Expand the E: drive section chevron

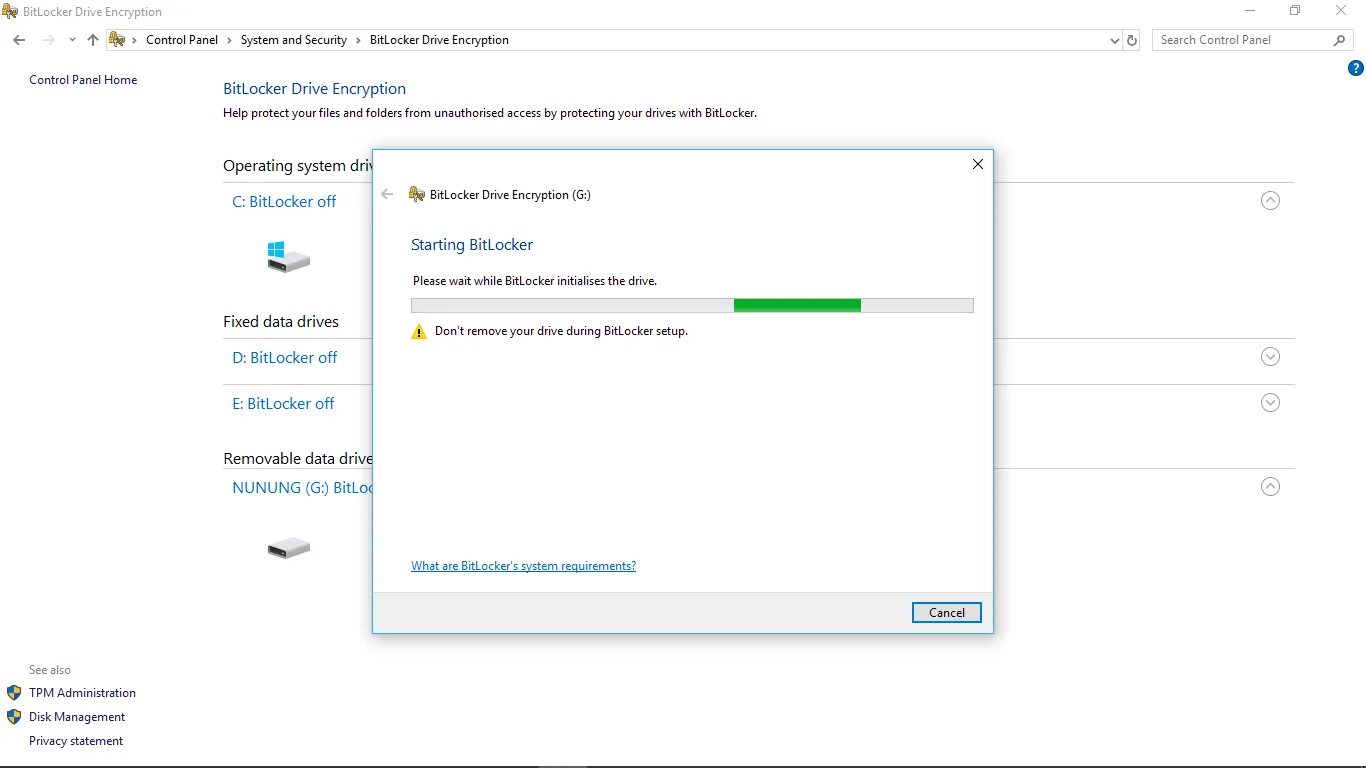(x=1270, y=402)
